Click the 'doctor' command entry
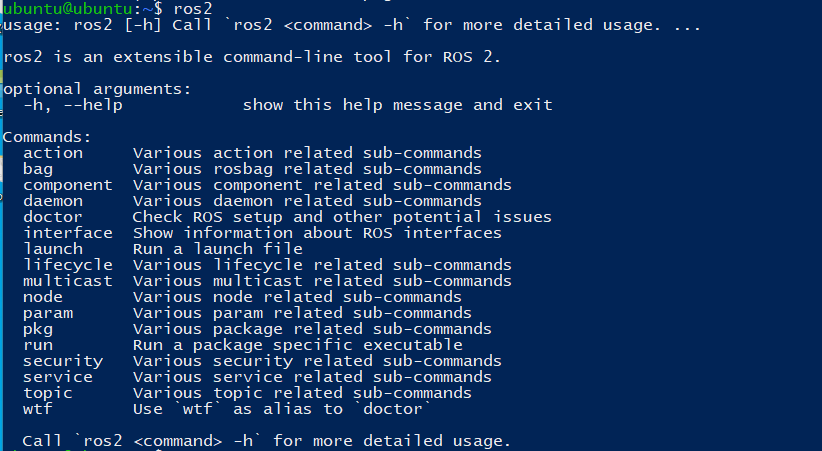The height and width of the screenshot is (451, 822). click(x=52, y=217)
